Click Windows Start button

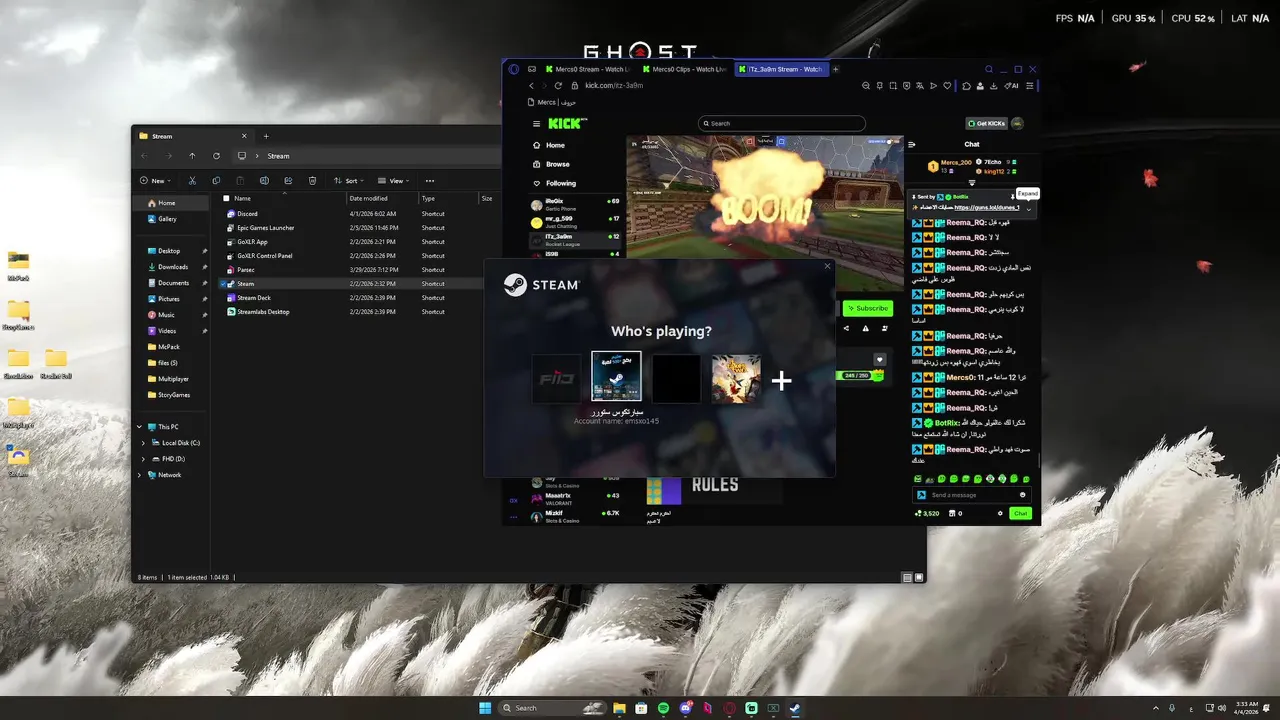tap(485, 708)
